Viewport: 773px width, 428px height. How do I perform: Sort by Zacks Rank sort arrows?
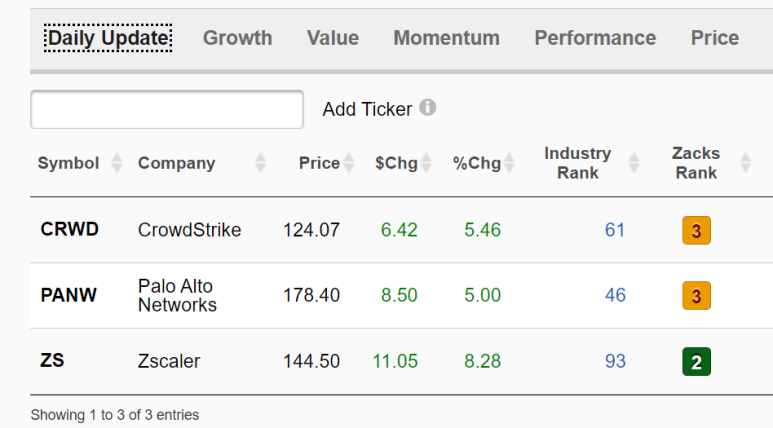(x=745, y=163)
